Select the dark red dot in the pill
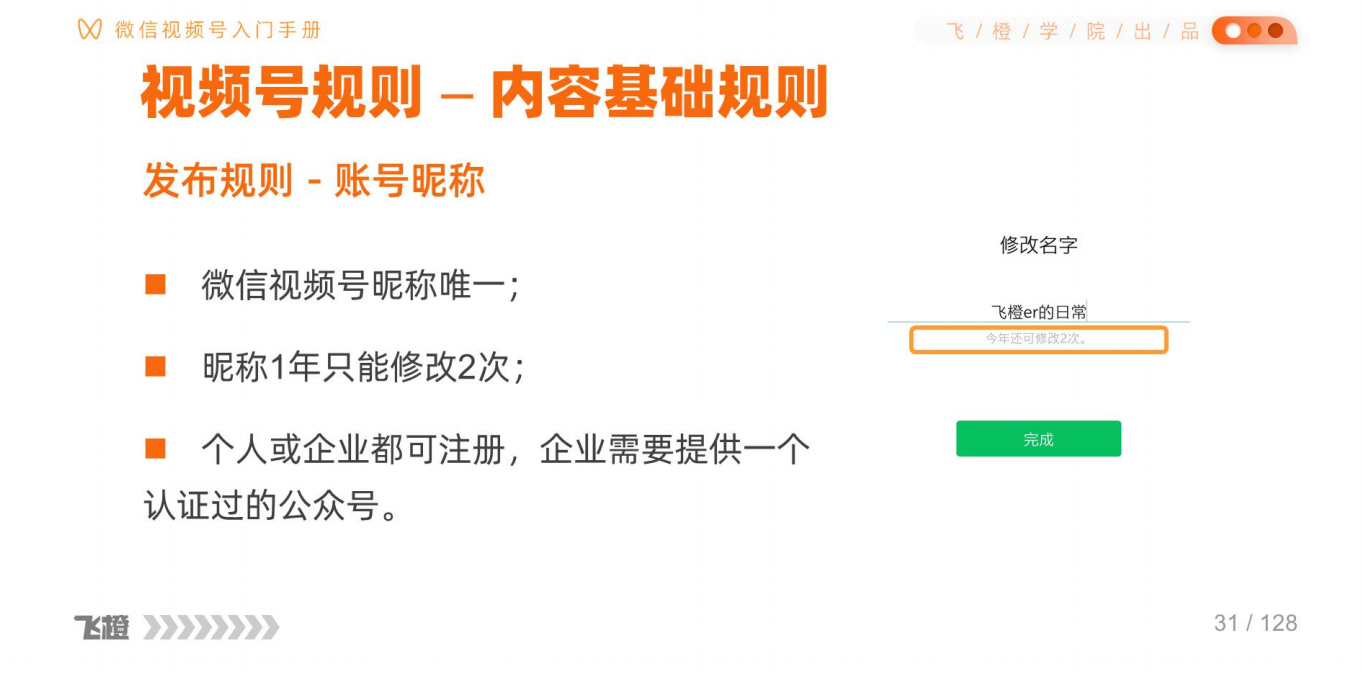The height and width of the screenshot is (678, 1361). tap(1277, 31)
